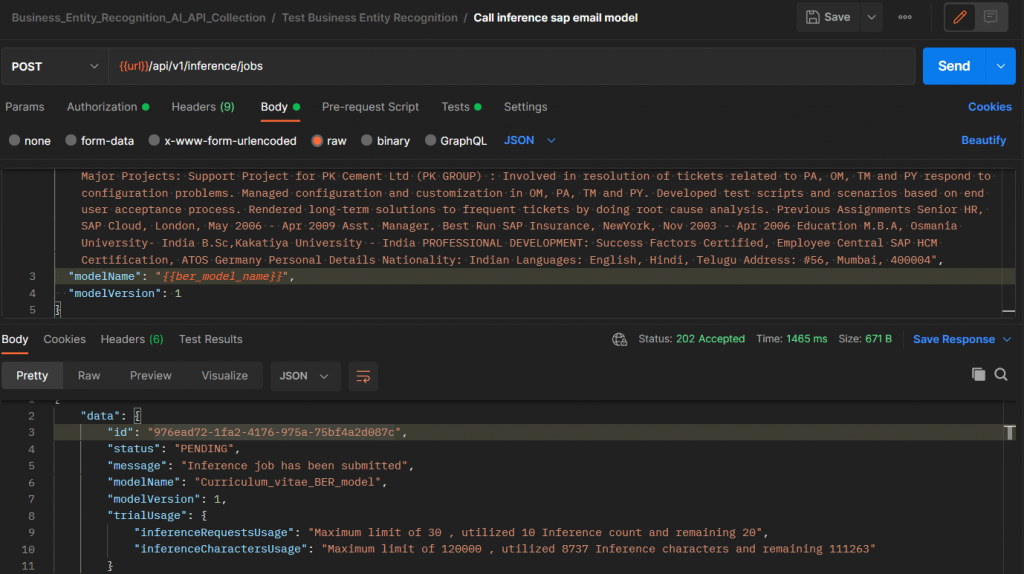Click the "Inference job has been submitted" message line
This screenshot has width=1024, height=574.
click(x=261, y=466)
